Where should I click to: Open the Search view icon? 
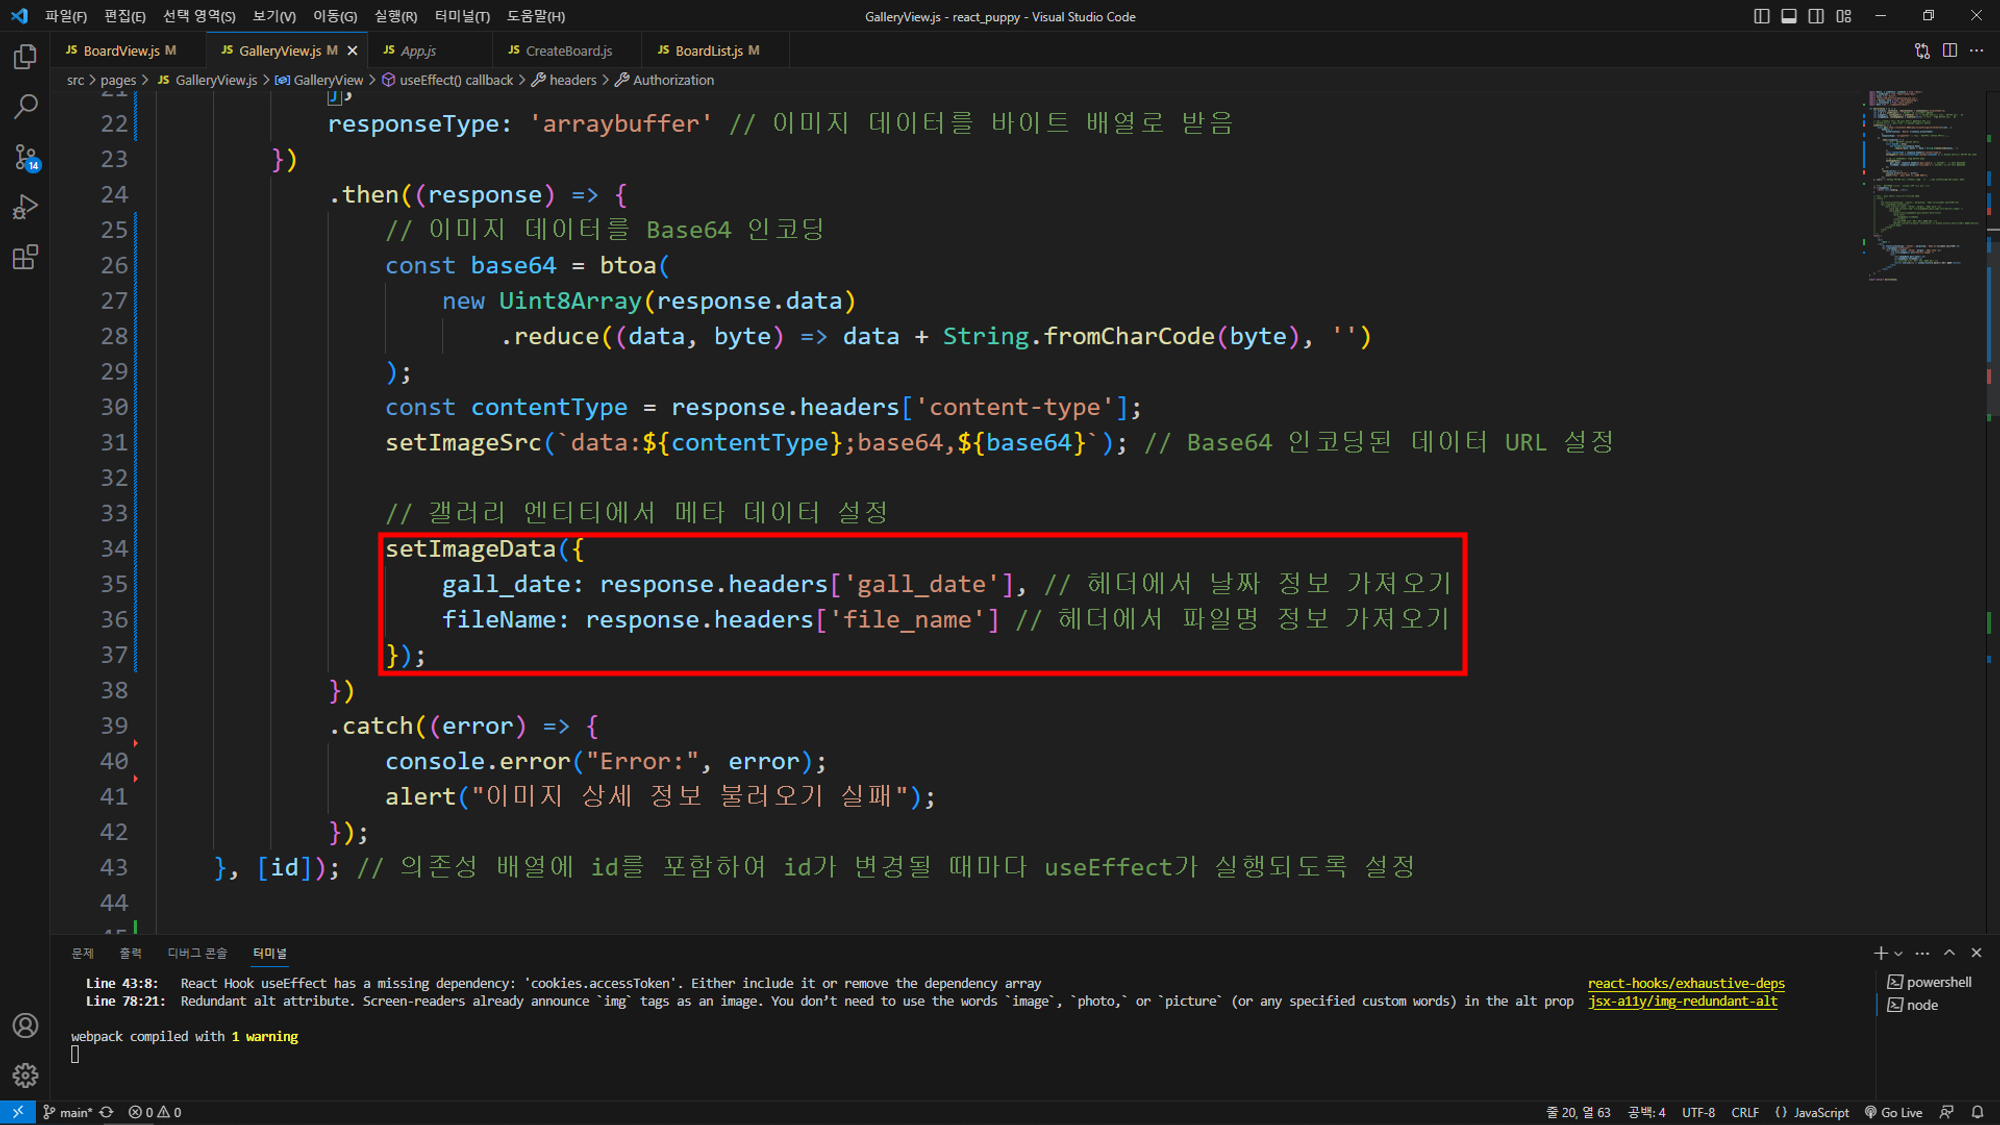coord(25,106)
